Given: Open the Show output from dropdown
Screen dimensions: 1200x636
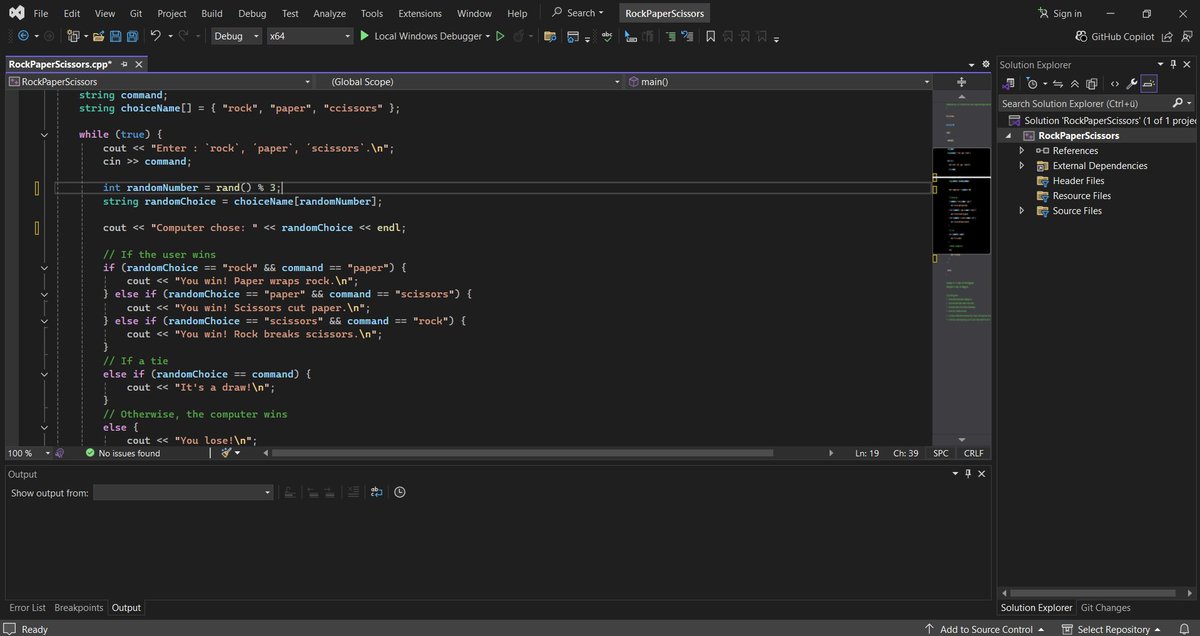Looking at the screenshot, I should (x=183, y=492).
